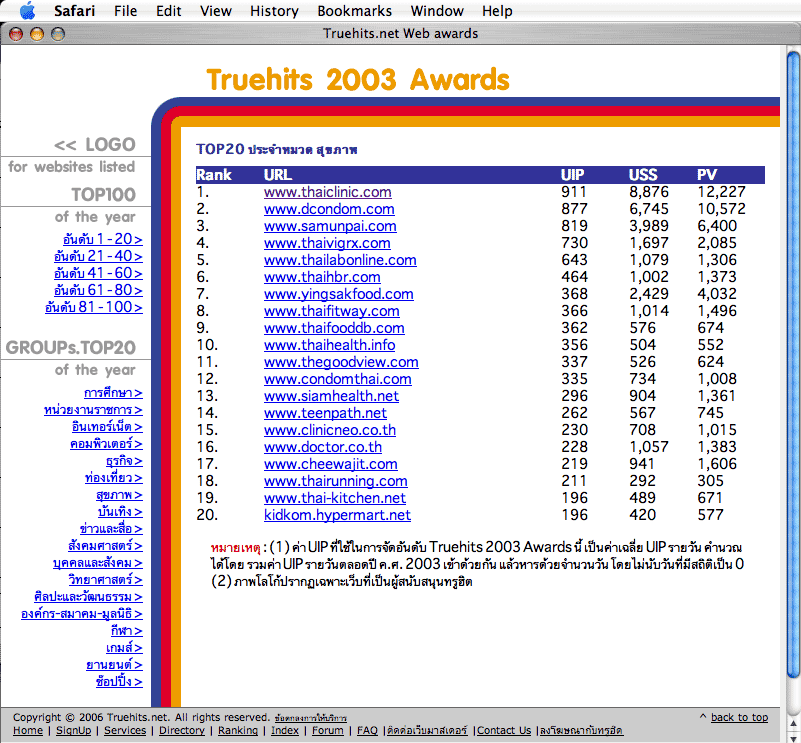Show Top100 ranks 21-40
This screenshot has height=743, width=801.
[x=98, y=256]
